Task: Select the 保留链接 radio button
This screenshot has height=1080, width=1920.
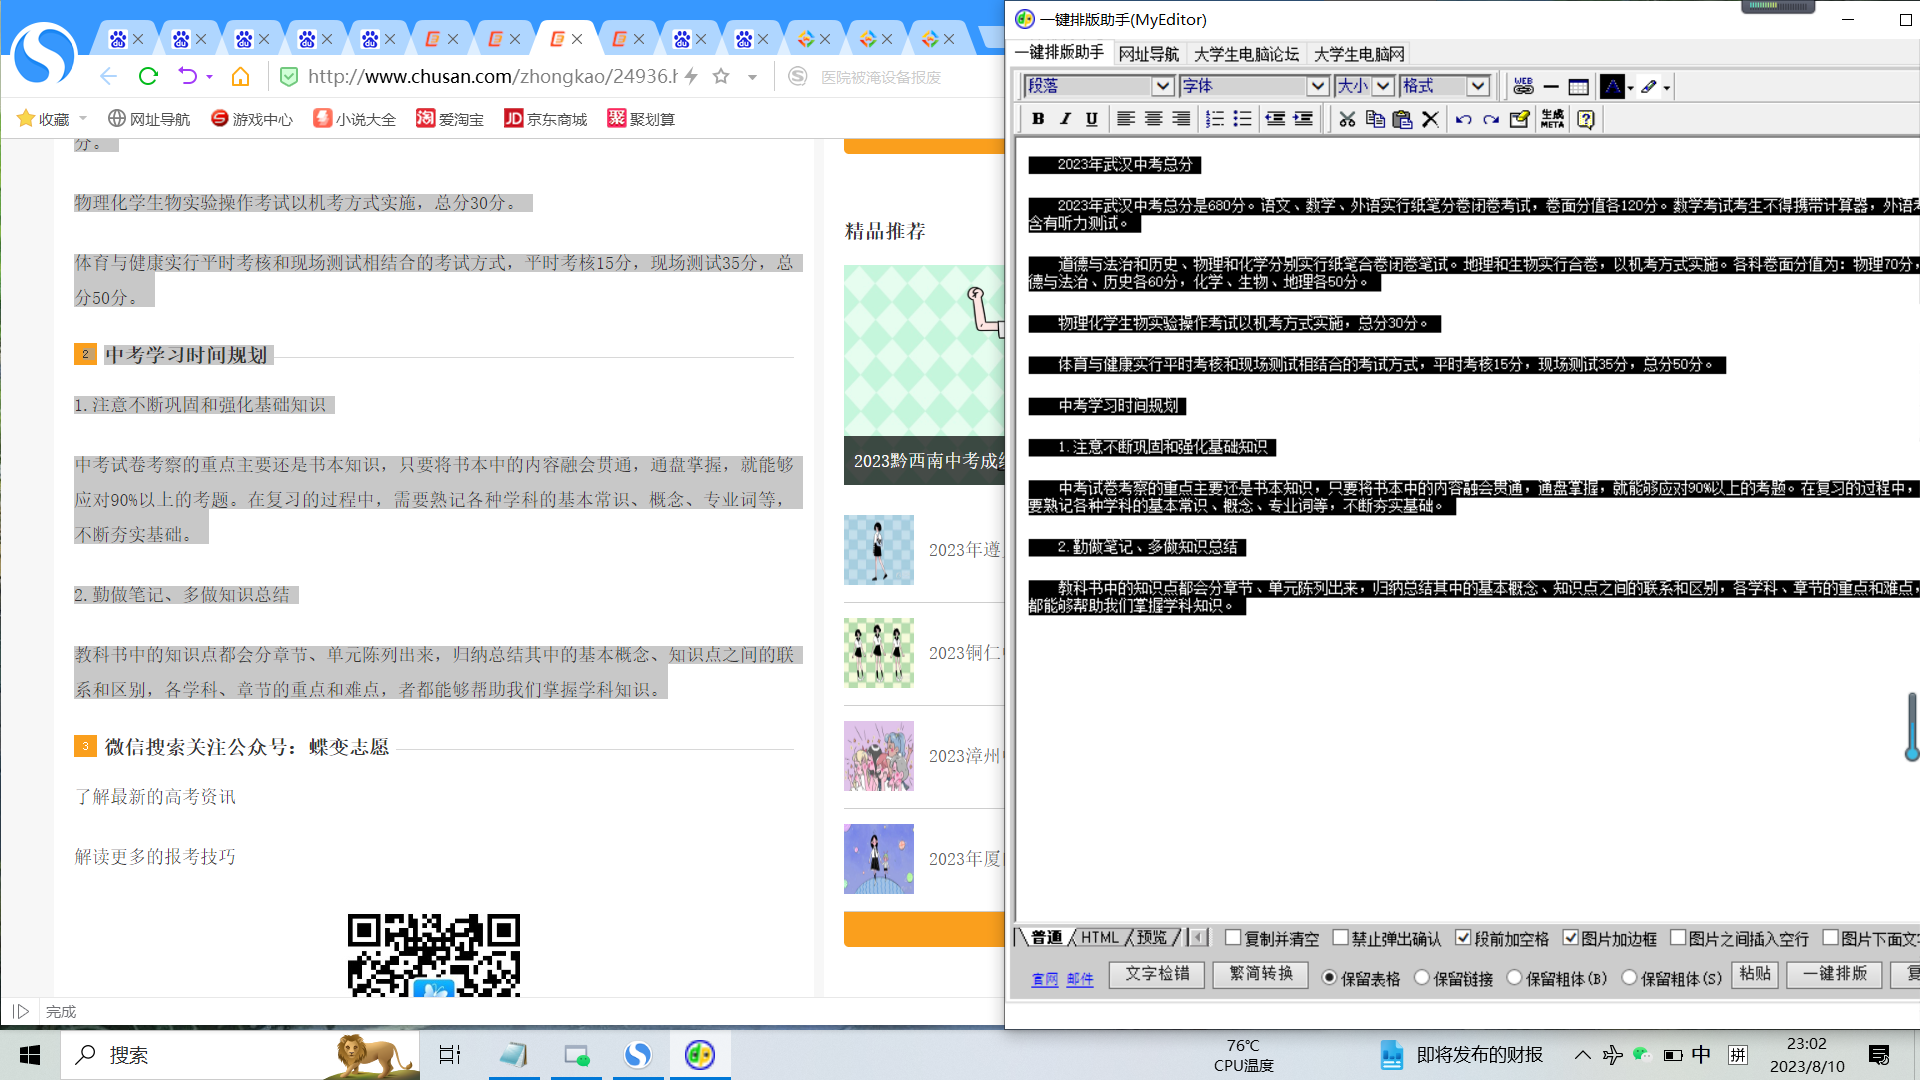Action: [1422, 978]
